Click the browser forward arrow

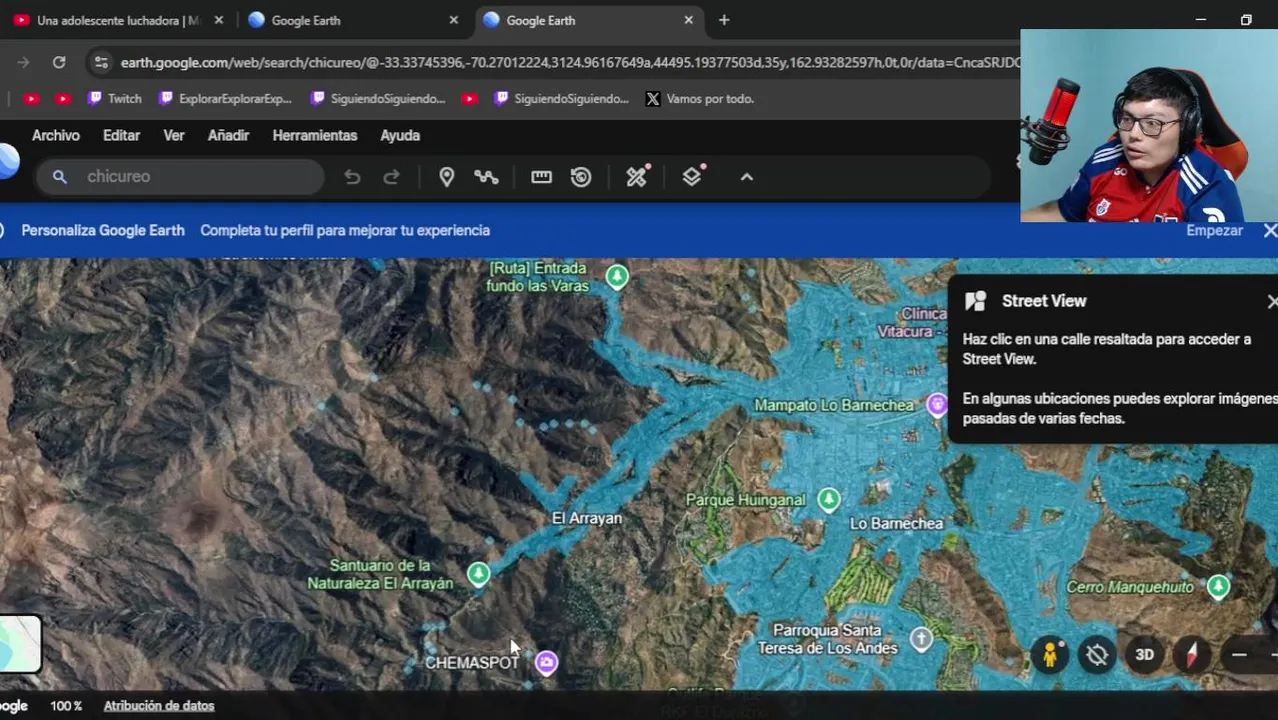(x=23, y=62)
